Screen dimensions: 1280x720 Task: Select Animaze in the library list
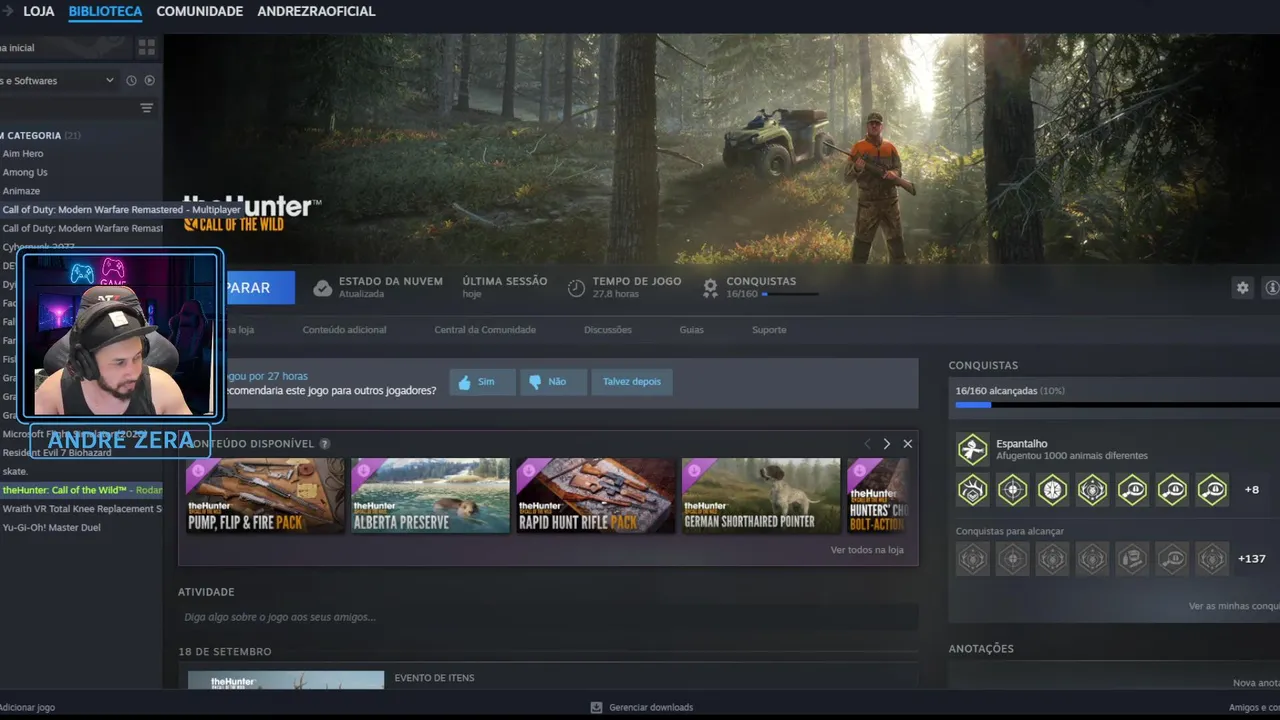[x=21, y=191]
